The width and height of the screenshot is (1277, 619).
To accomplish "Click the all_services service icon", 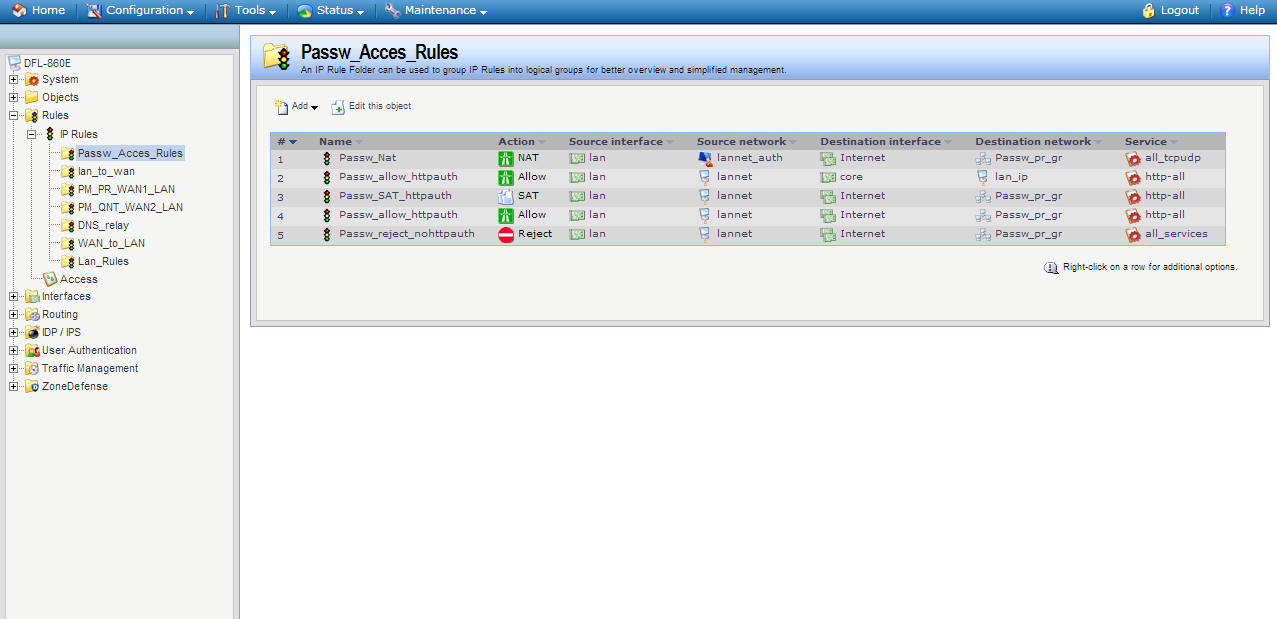I will click(1133, 234).
